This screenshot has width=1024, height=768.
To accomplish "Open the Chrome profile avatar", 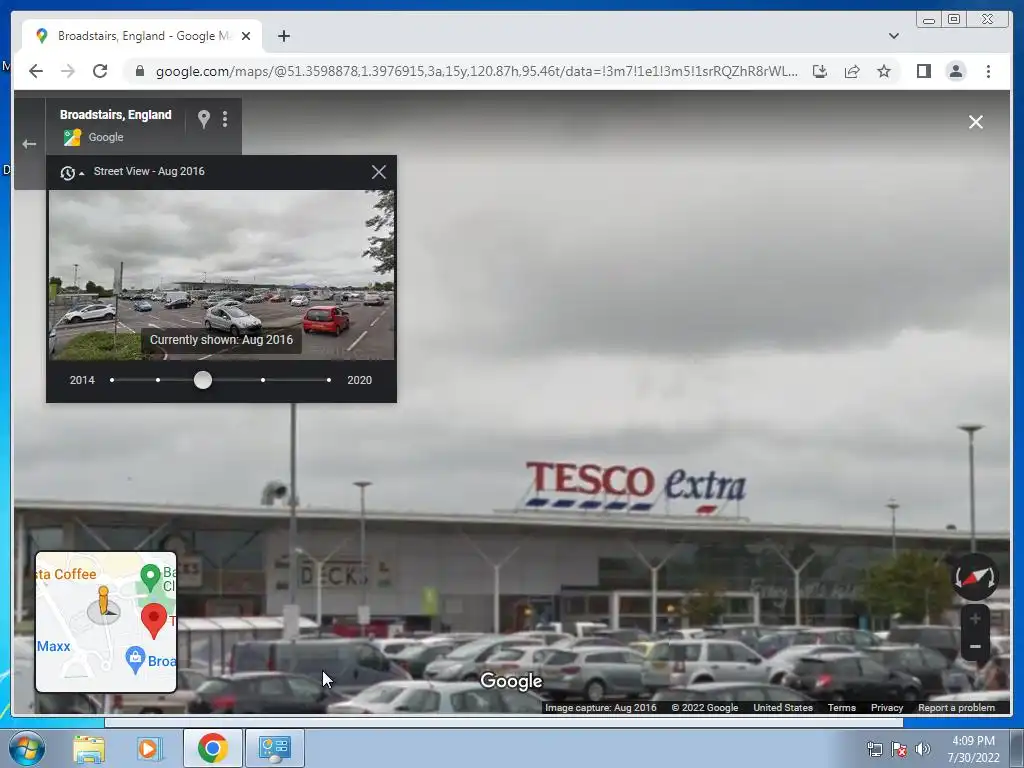I will [955, 71].
